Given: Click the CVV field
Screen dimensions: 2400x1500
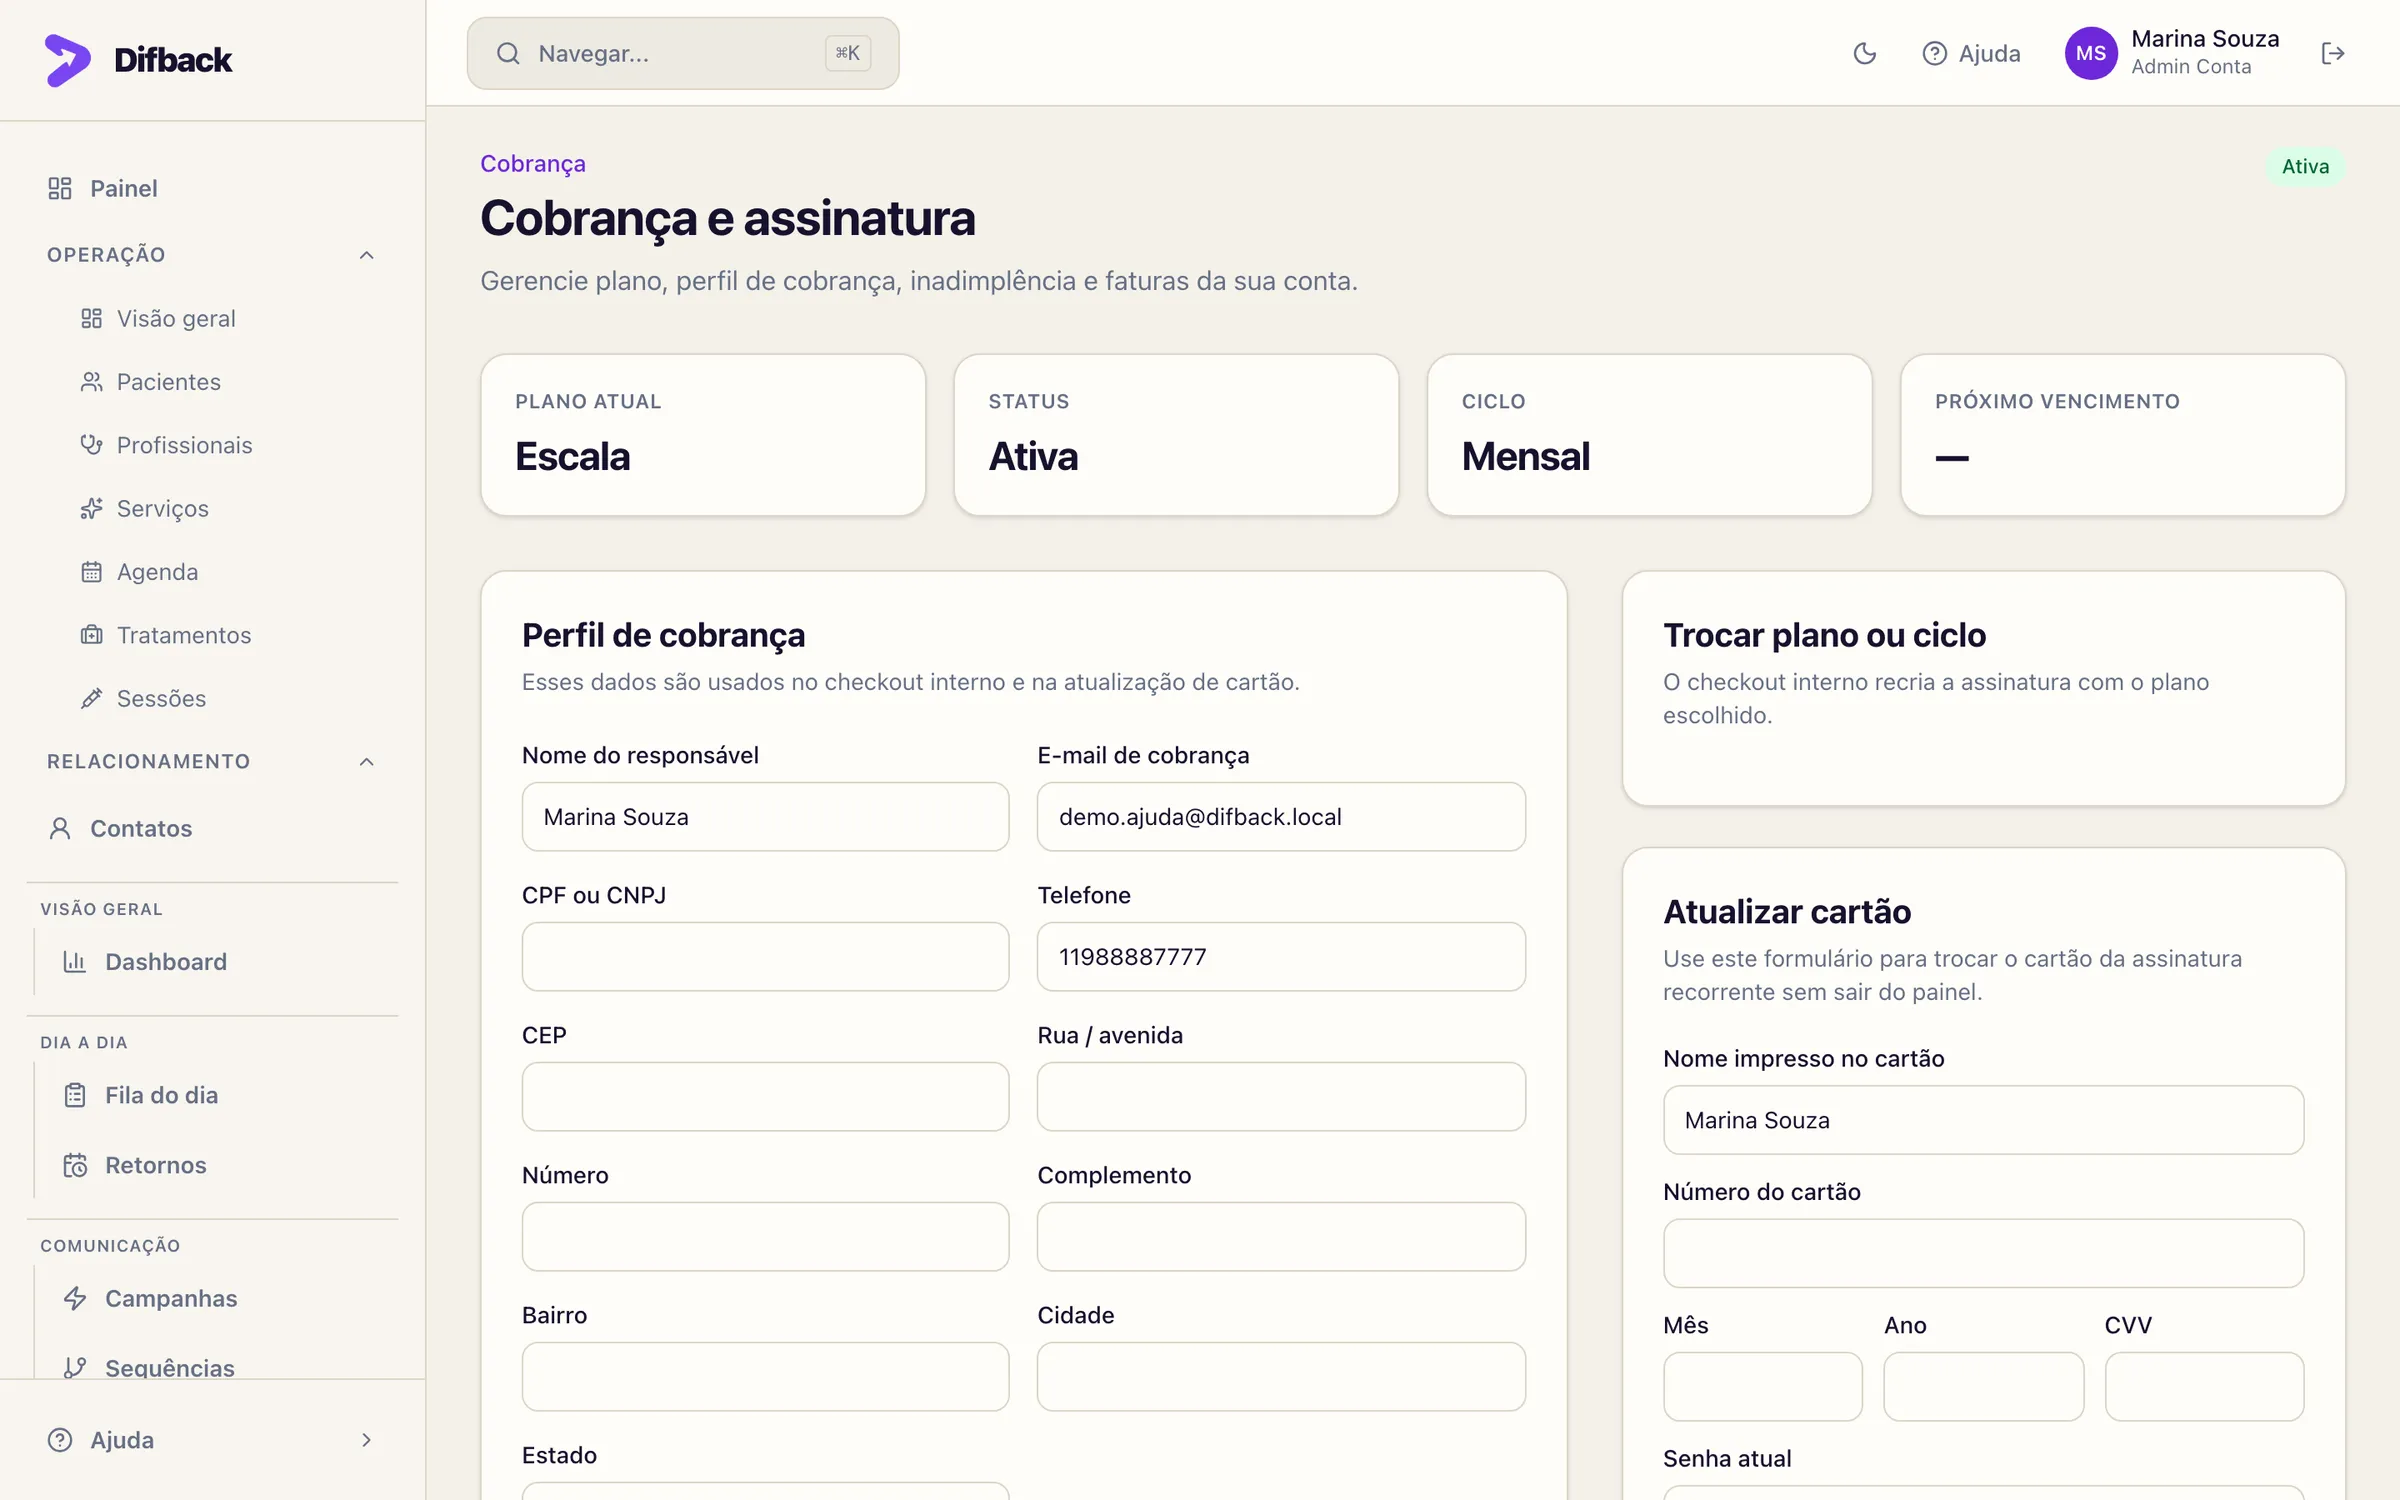Looking at the screenshot, I should click(2204, 1387).
